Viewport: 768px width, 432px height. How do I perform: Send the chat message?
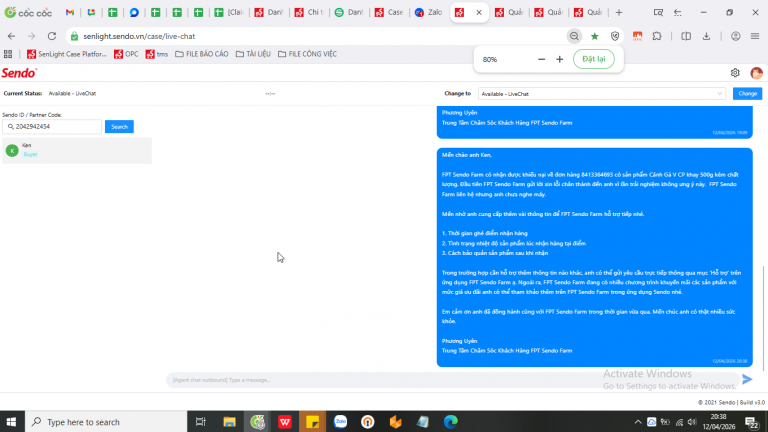[747, 379]
